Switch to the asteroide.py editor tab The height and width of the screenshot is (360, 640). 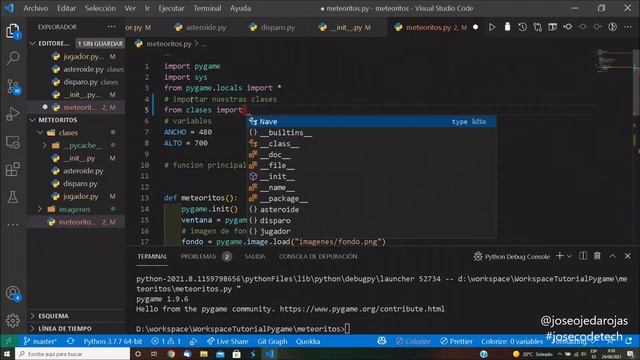pos(200,27)
